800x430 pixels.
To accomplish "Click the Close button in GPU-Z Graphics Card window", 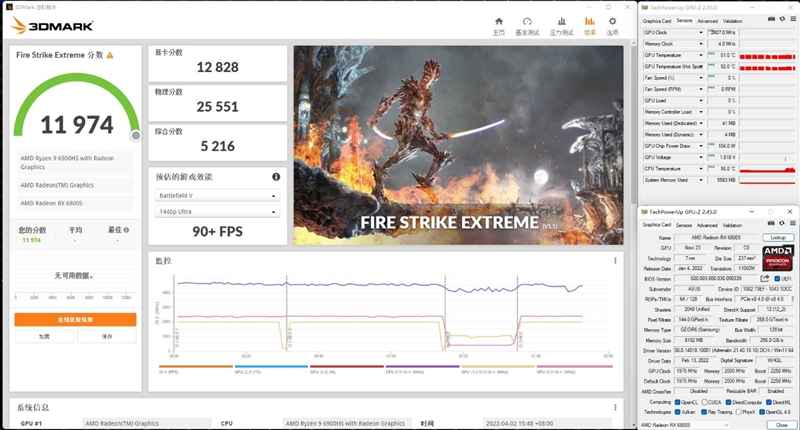I will click(781, 425).
